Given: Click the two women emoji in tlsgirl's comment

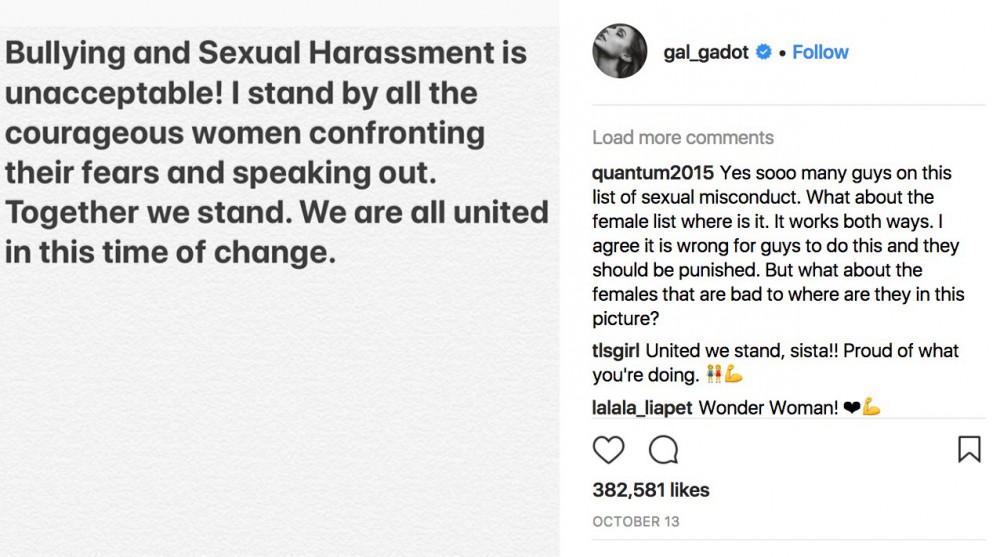Looking at the screenshot, I should coord(713,376).
